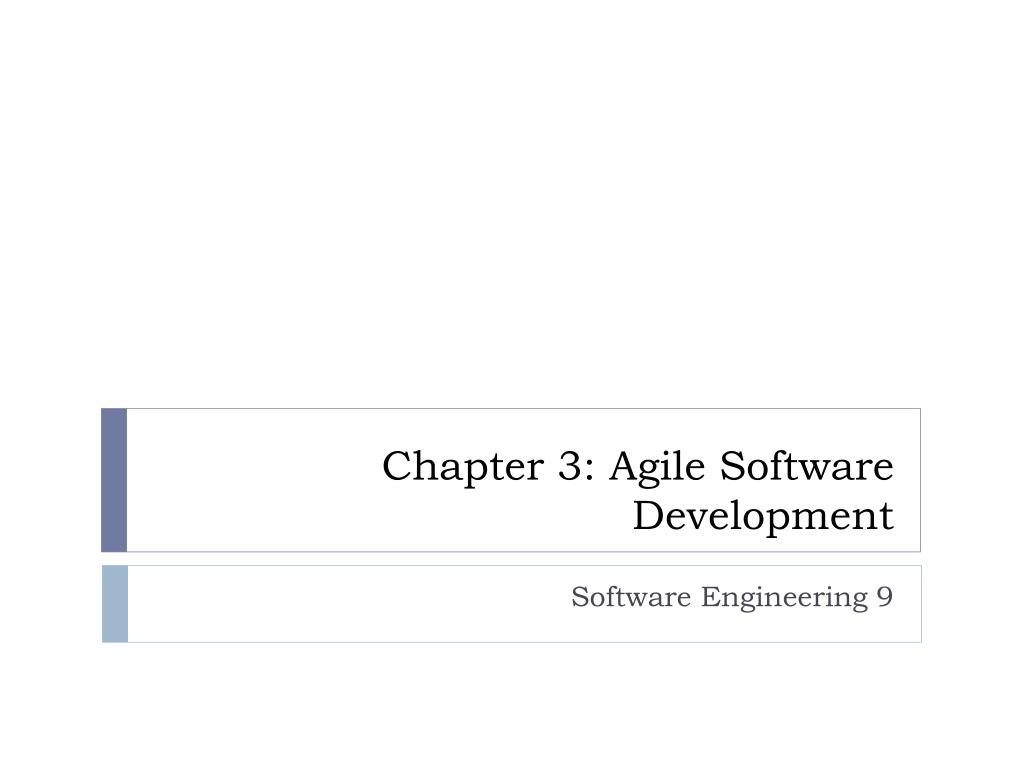
Task: Click the narrow gap between title and subtitle boxes
Action: pyautogui.click(x=512, y=558)
